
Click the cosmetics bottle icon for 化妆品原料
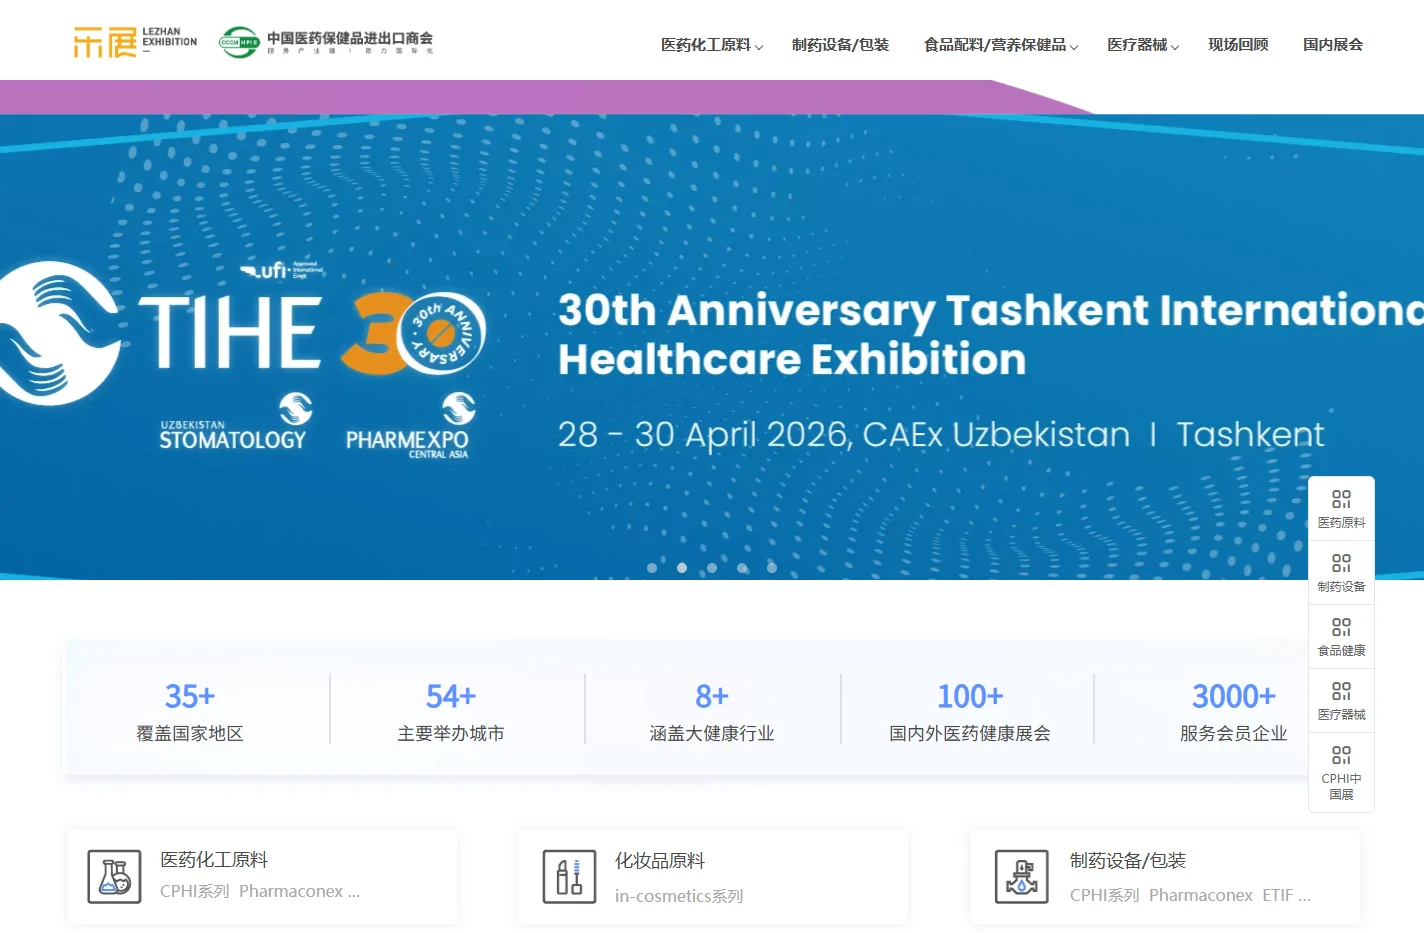(x=569, y=876)
